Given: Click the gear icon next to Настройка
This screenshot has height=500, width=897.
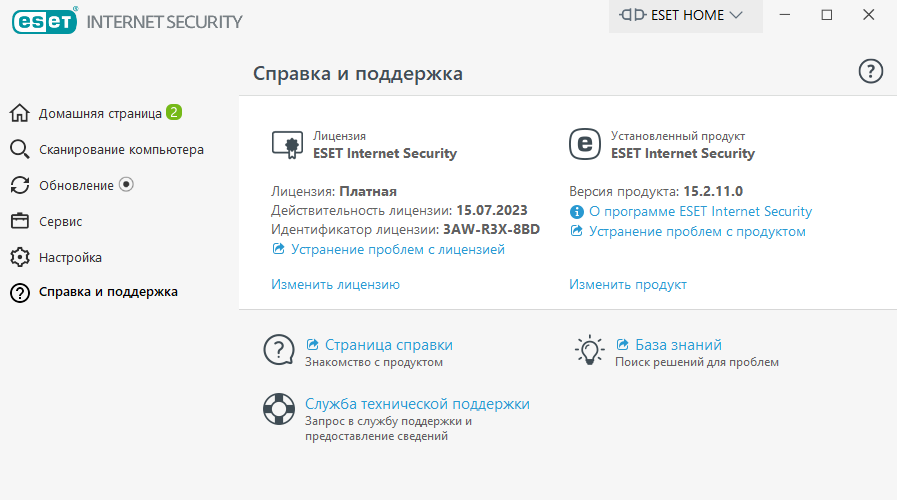Looking at the screenshot, I should pos(19,257).
